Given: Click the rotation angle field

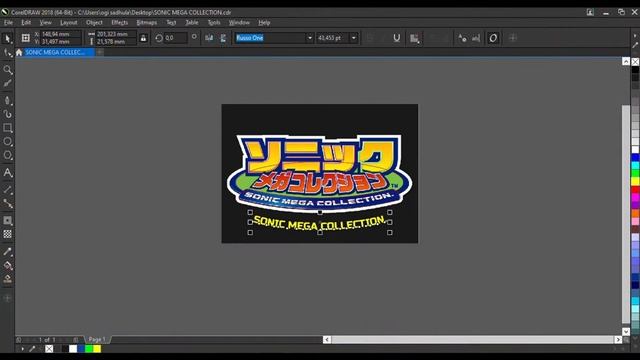Looking at the screenshot, I should coord(176,38).
